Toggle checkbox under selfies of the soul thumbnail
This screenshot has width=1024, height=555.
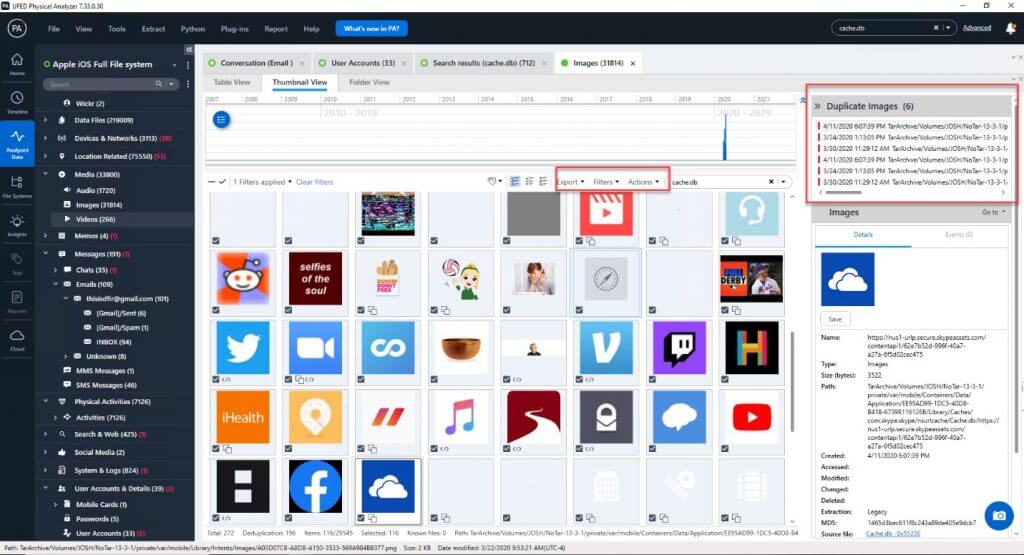click(x=289, y=310)
